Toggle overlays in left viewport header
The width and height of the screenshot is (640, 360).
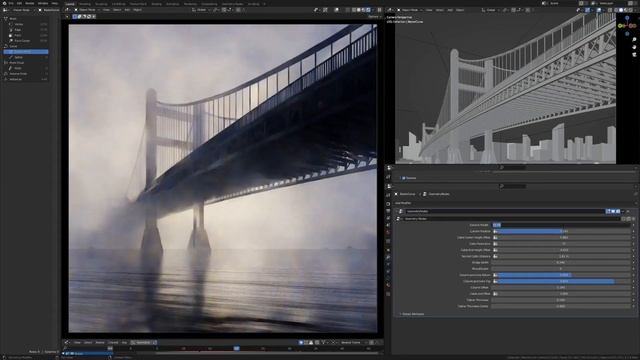tap(337, 9)
